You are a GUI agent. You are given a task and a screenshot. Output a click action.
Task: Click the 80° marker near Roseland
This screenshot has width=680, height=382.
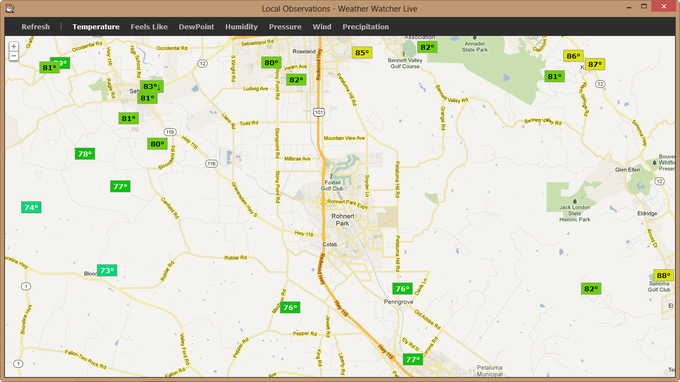pyautogui.click(x=271, y=62)
